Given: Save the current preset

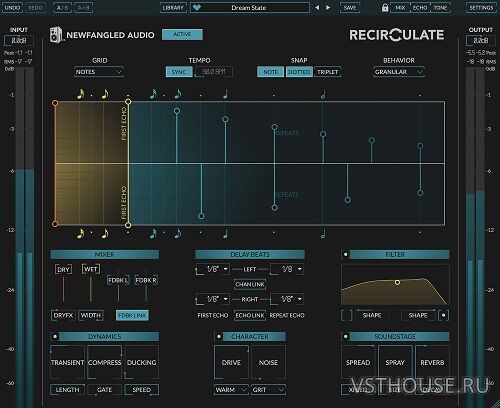Looking at the screenshot, I should pyautogui.click(x=350, y=7).
